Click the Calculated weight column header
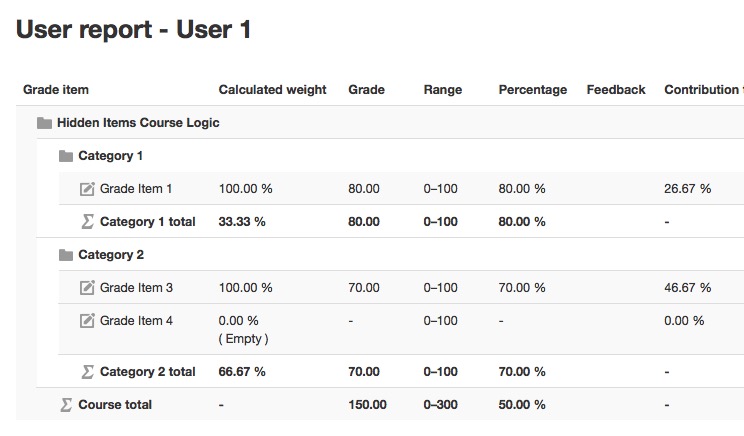This screenshot has height=436, width=744. 272,90
